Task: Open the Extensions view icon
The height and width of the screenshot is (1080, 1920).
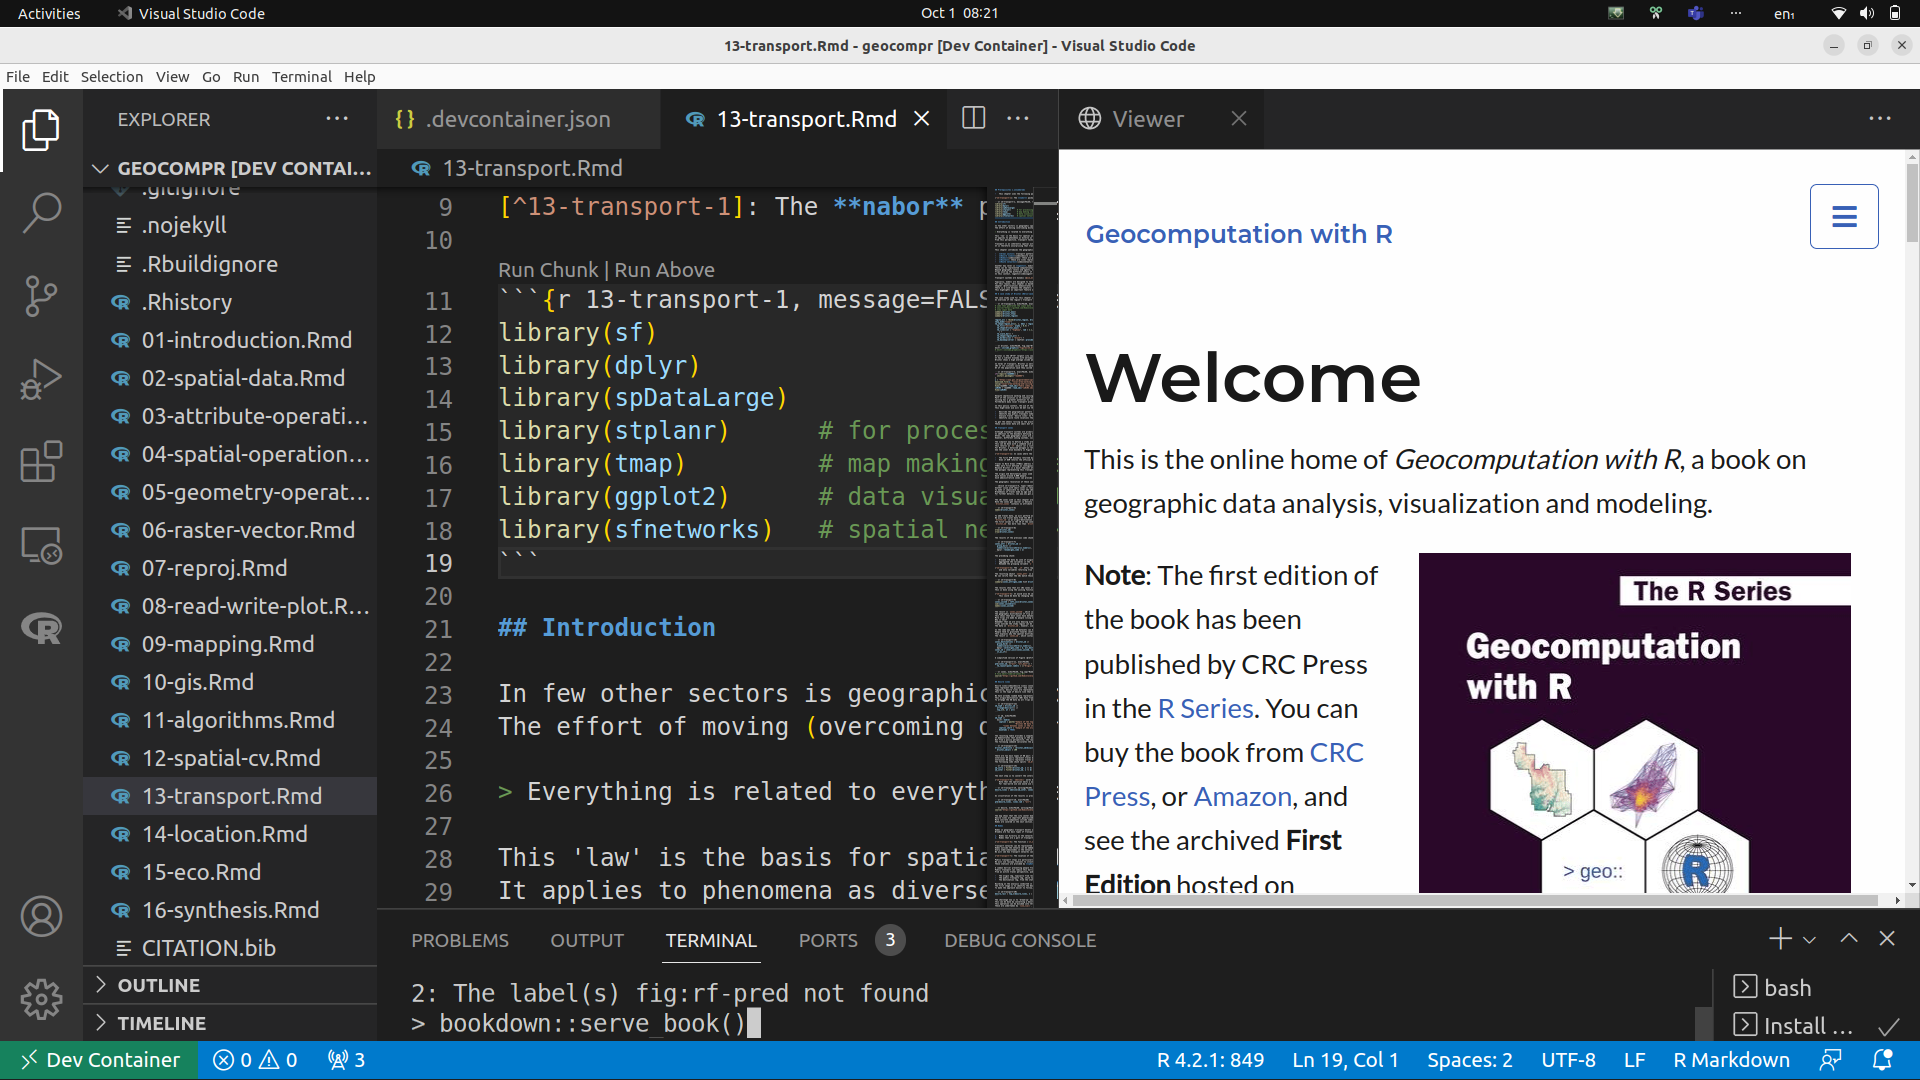Action: [41, 462]
